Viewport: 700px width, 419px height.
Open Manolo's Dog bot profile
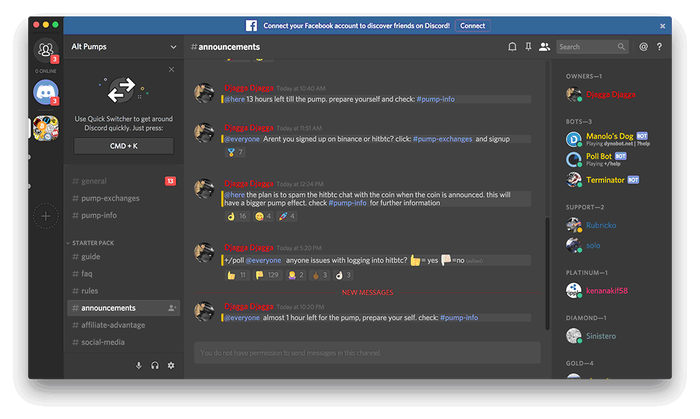click(x=610, y=139)
